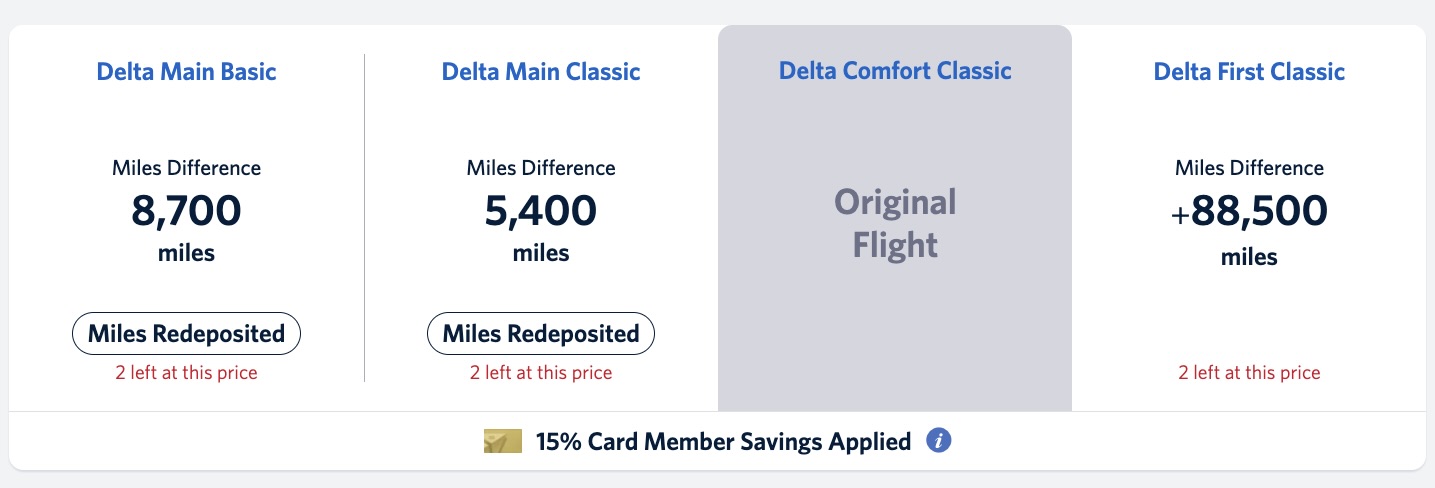Open the Delta Main Classic fare heading
Viewport: 1435px width, 488px height.
pyautogui.click(x=541, y=72)
